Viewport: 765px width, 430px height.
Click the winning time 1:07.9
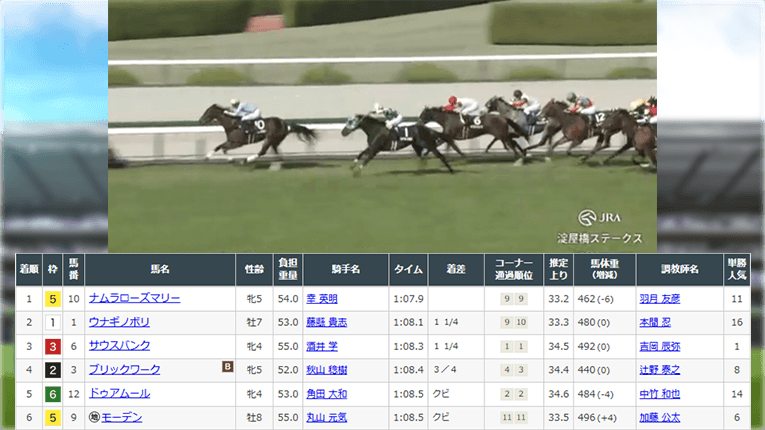tap(408, 299)
